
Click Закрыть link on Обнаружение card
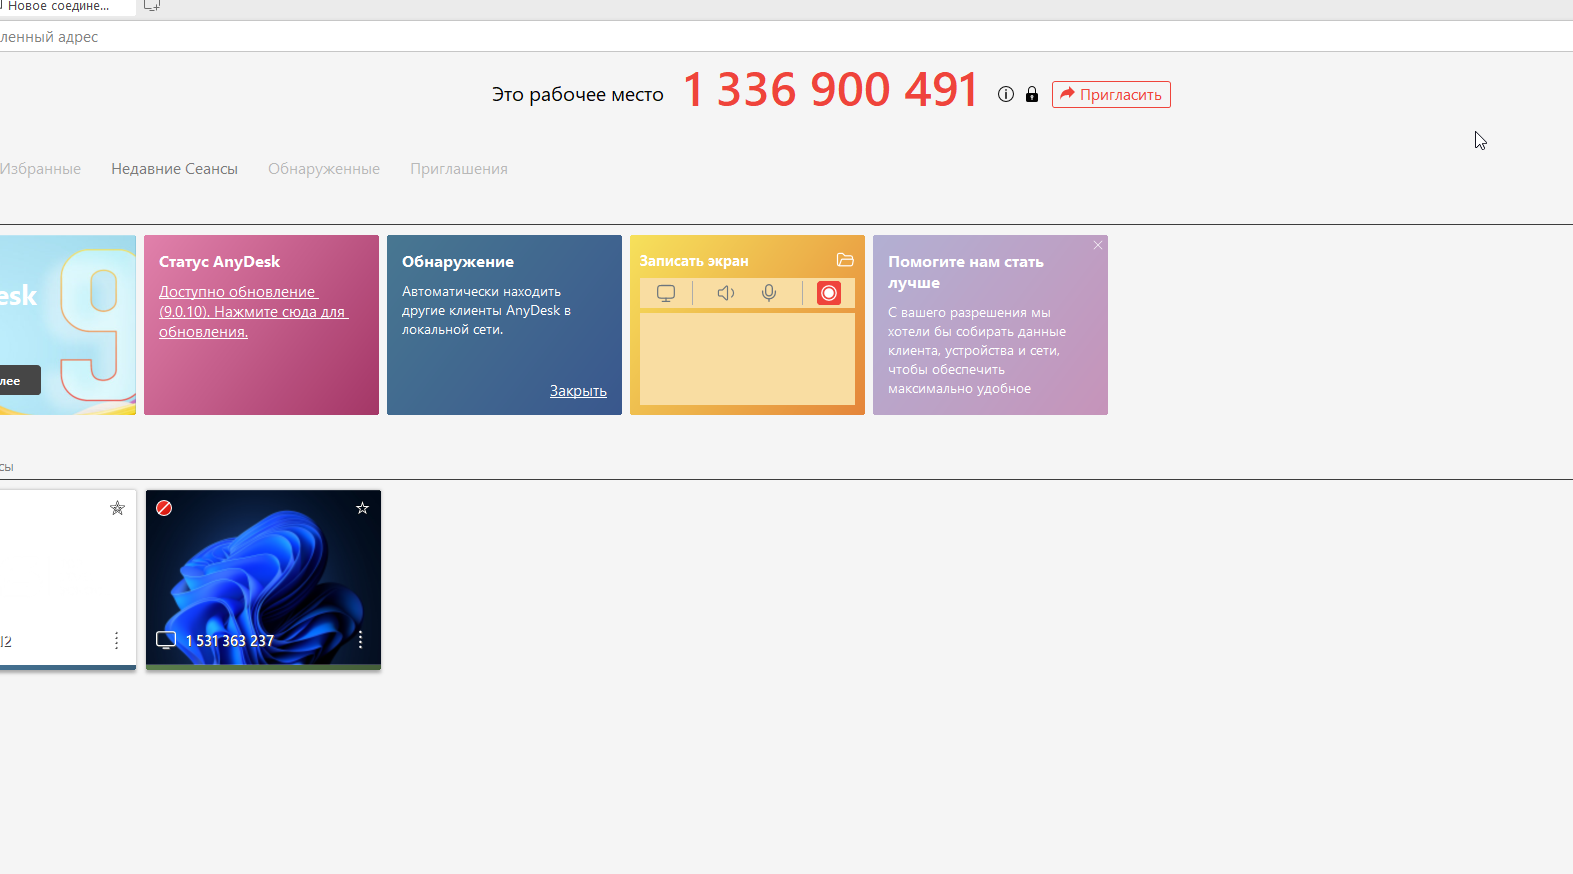click(x=578, y=391)
